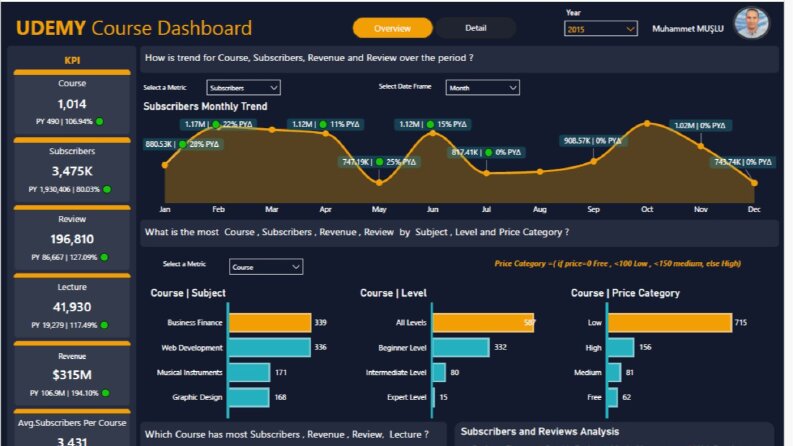
Task: Click the orange Price Category definition note
Action: 618,263
